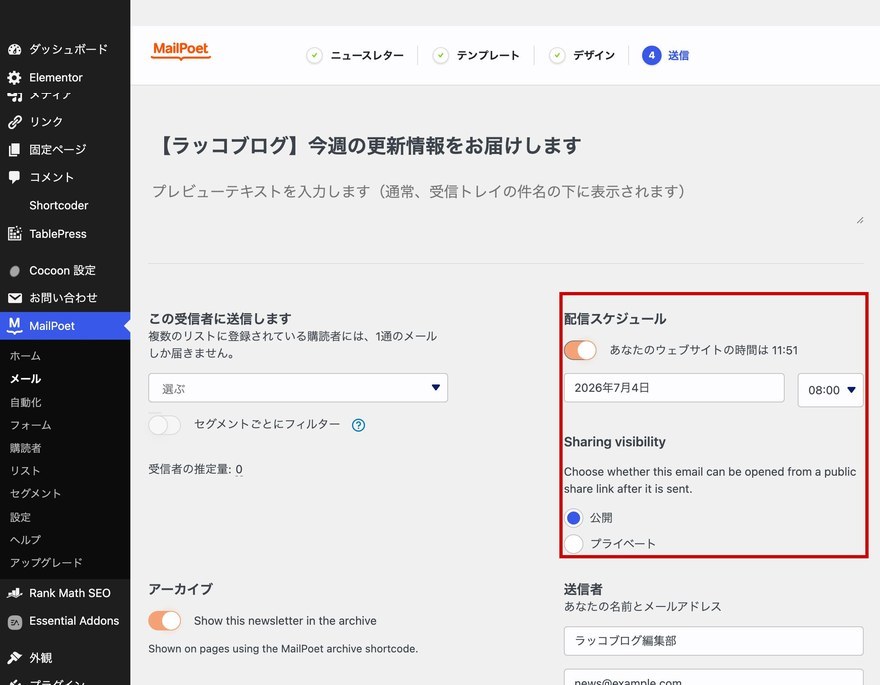
Task: Click the リンク chain icon
Action: point(15,122)
